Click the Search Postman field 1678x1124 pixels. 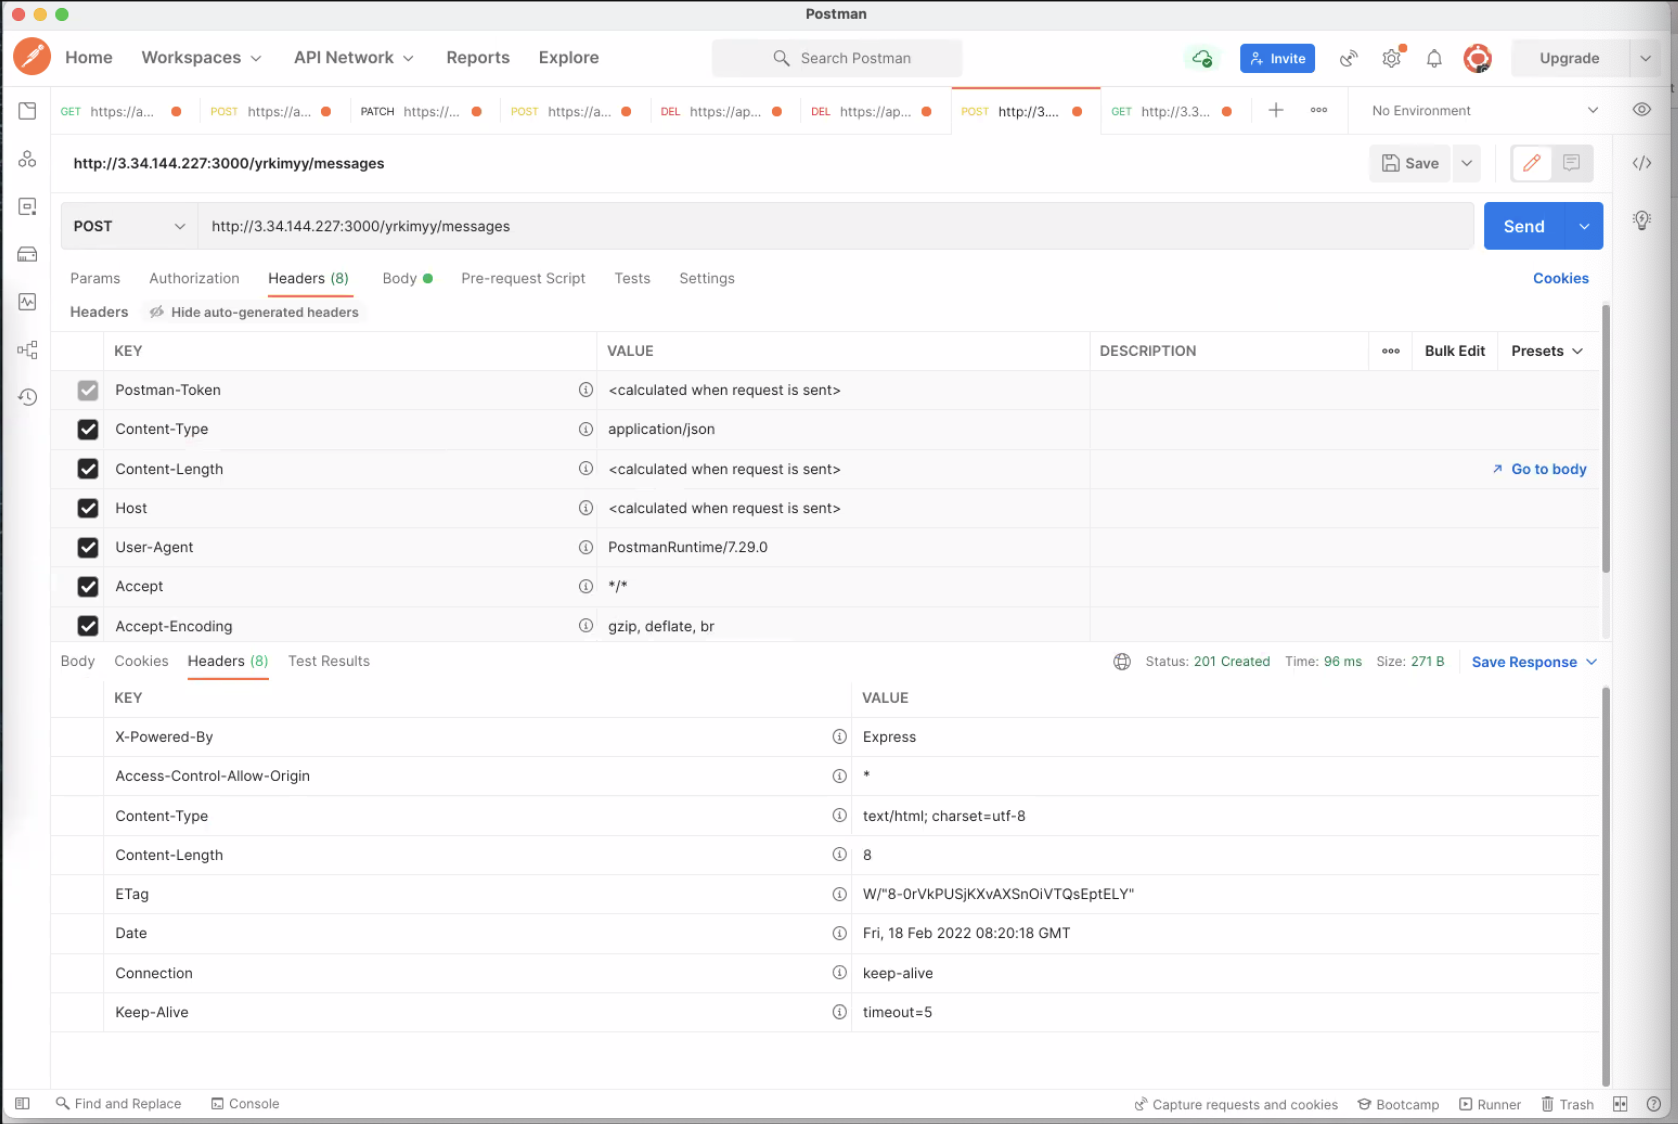[x=837, y=58]
